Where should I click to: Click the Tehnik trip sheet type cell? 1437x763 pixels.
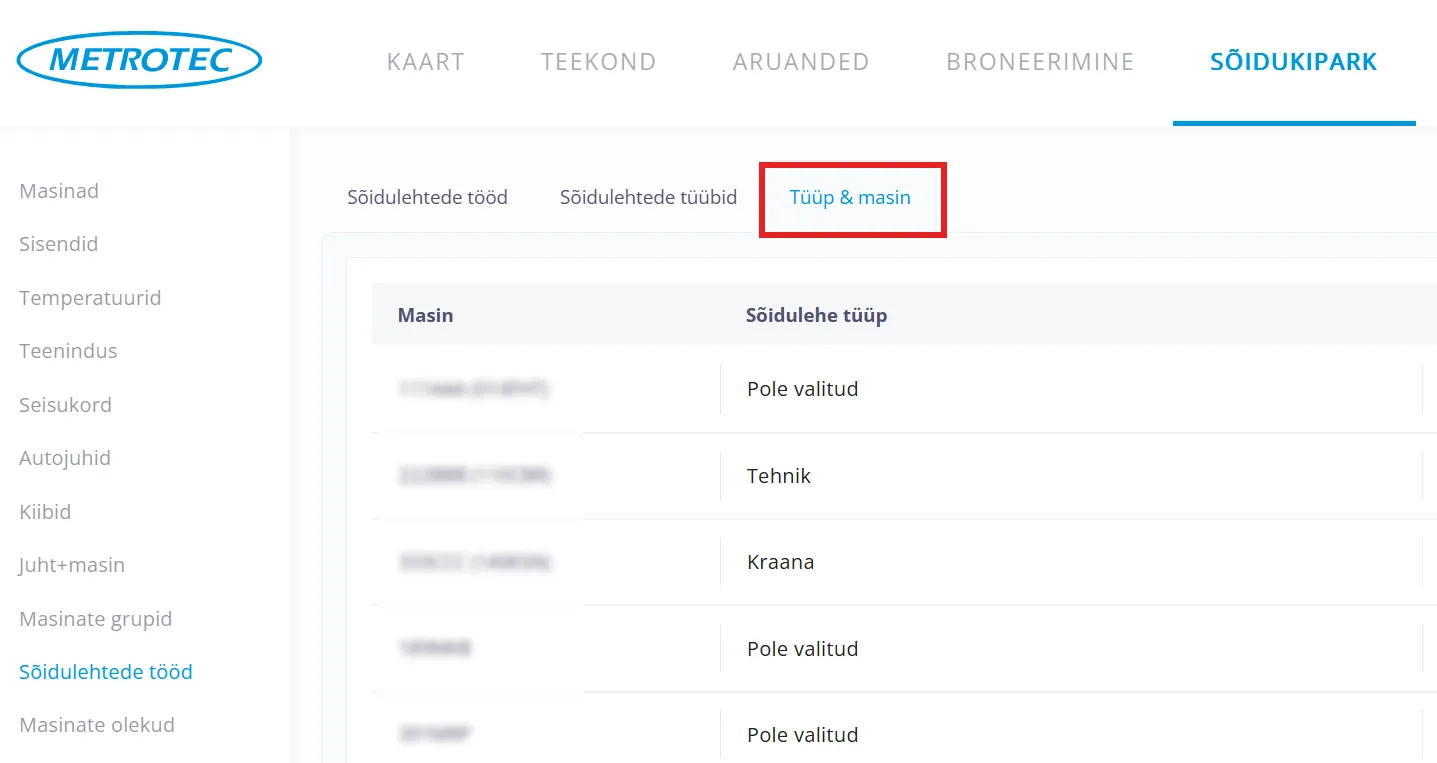tap(779, 476)
